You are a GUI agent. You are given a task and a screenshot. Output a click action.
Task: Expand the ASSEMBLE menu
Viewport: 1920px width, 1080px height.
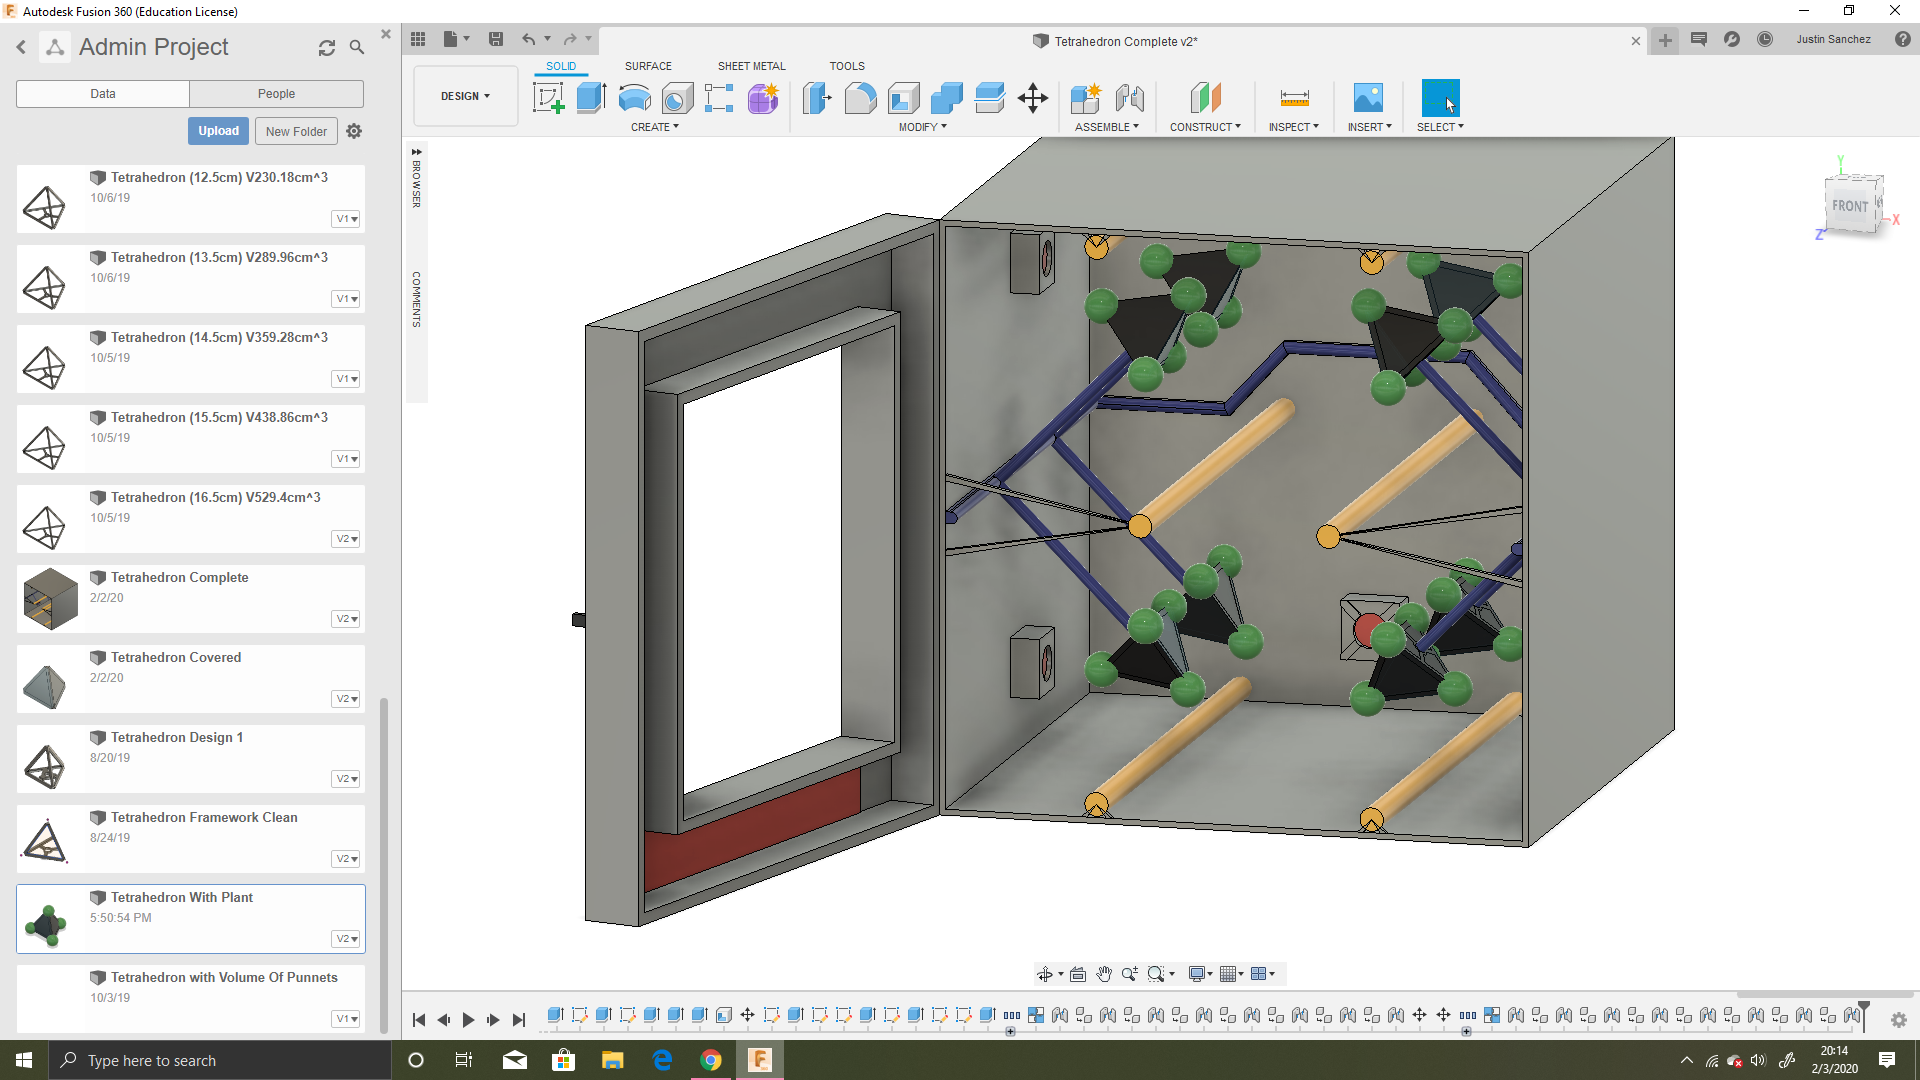coord(1107,127)
